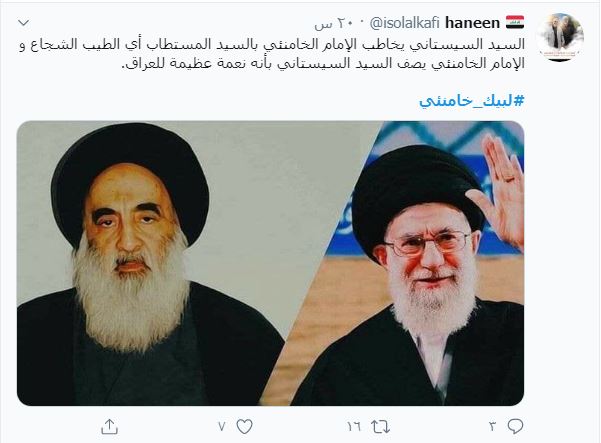Reply via the speech bubble icon
The height and width of the screenshot is (443, 601).
pos(515,426)
